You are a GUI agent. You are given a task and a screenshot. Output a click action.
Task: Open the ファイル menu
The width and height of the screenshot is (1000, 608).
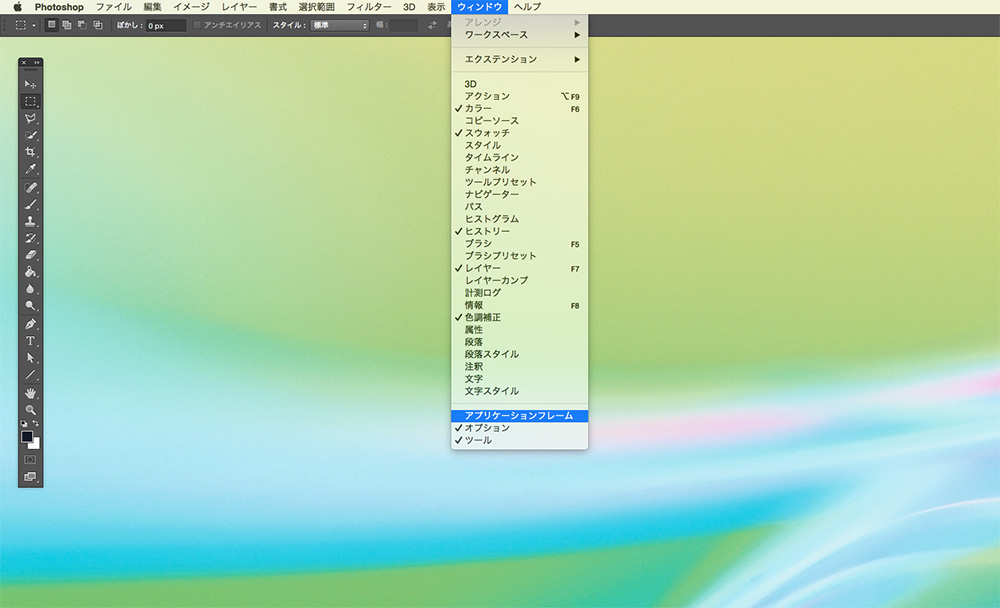coord(114,7)
